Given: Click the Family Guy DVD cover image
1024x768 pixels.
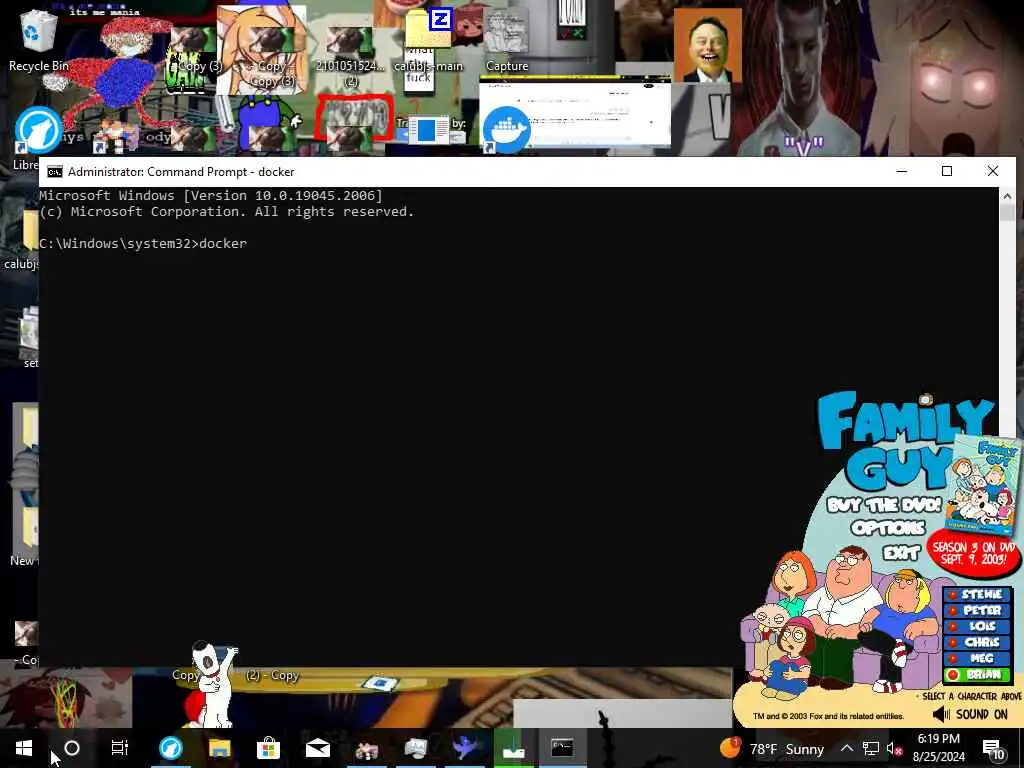Looking at the screenshot, I should click(x=983, y=485).
